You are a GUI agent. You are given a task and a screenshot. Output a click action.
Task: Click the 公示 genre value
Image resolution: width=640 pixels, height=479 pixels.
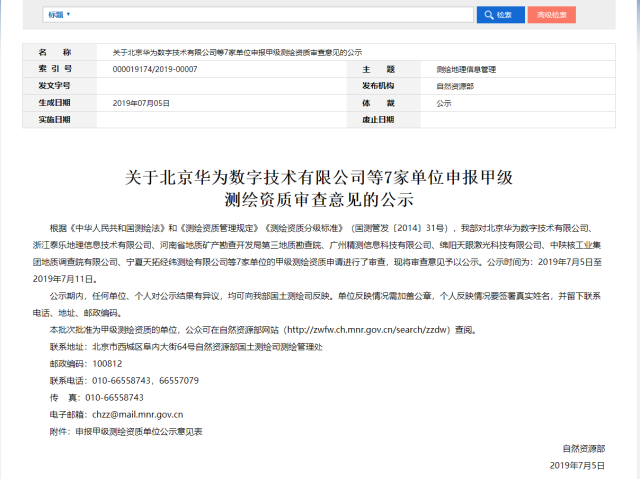[444, 103]
